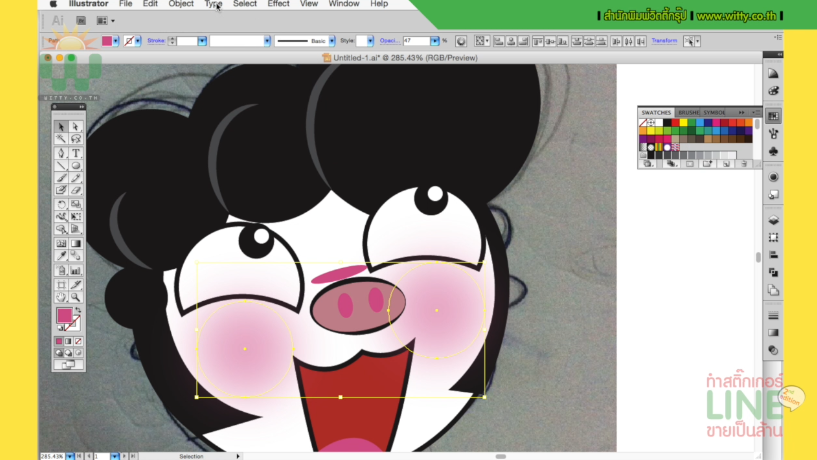The height and width of the screenshot is (460, 817).
Task: Expand Swatches panel hidden tabs arrows
Action: pyautogui.click(x=741, y=113)
